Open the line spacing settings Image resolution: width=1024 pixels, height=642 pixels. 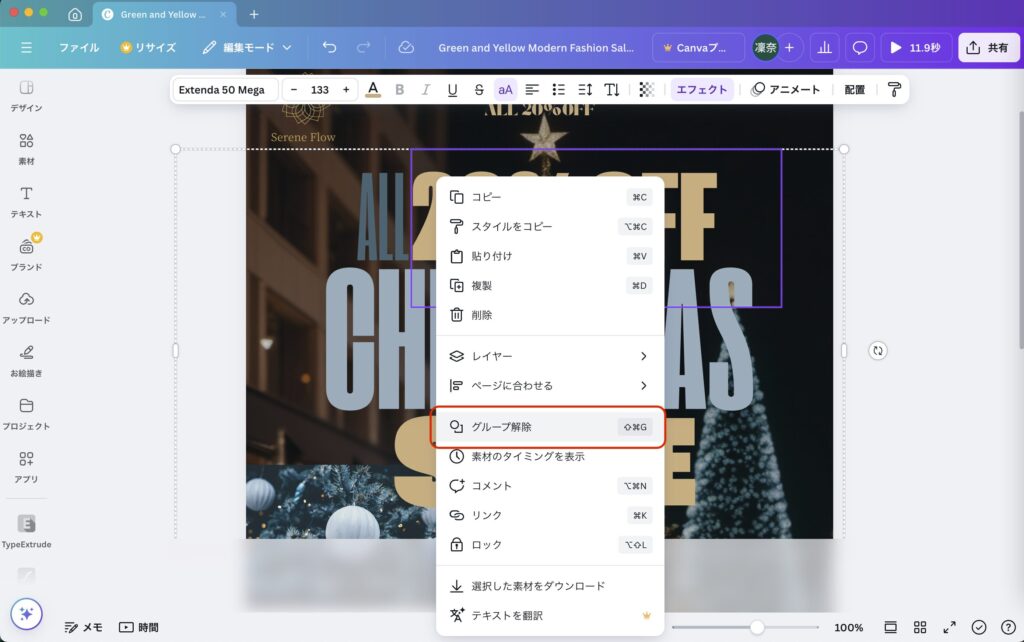click(x=585, y=89)
